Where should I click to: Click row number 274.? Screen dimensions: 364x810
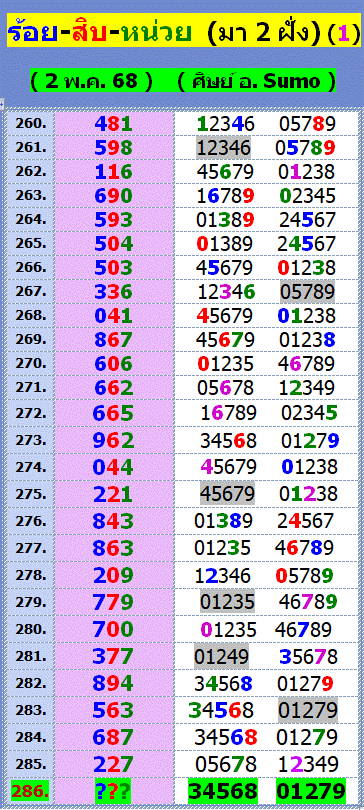coord(30,467)
